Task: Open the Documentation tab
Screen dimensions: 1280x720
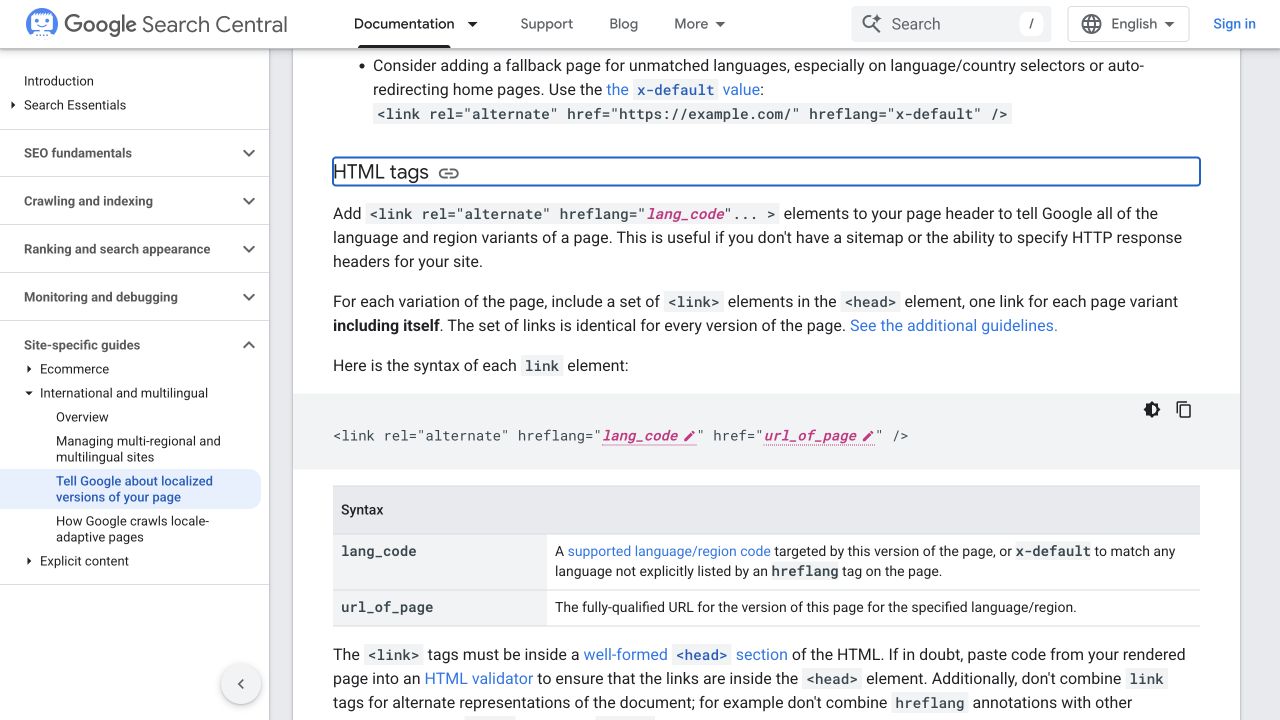Action: (404, 24)
